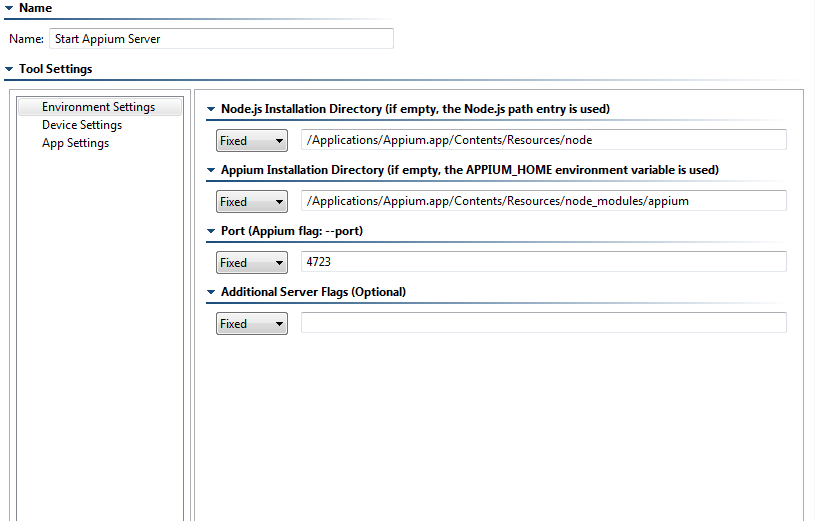
Task: Open App Settings page
Action: click(75, 144)
